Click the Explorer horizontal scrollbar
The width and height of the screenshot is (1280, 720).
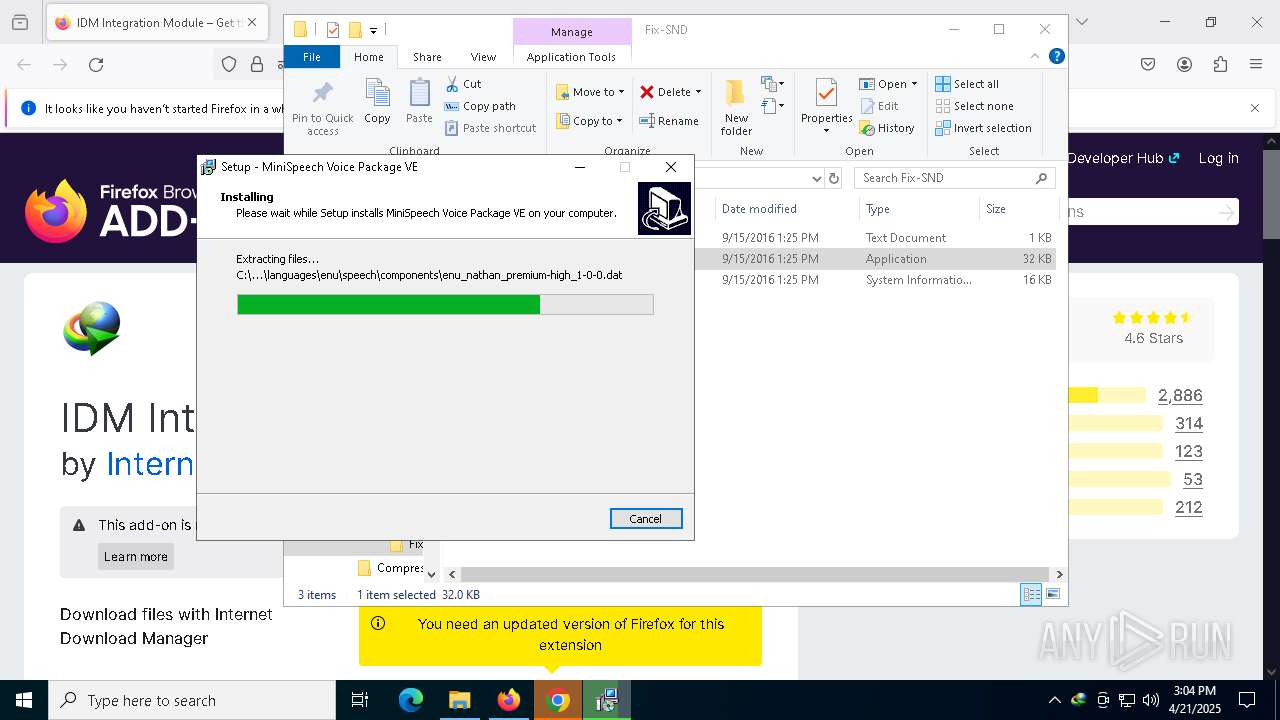[x=754, y=574]
